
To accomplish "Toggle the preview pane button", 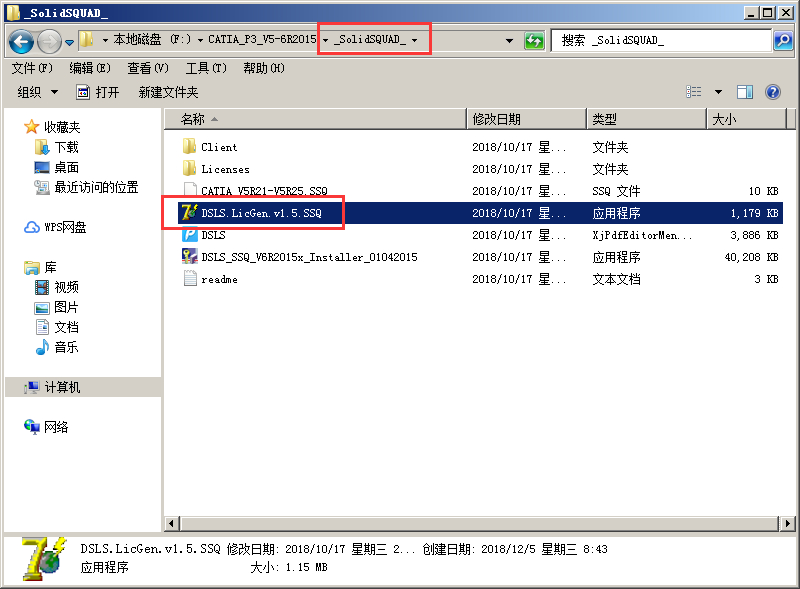I will coord(745,92).
